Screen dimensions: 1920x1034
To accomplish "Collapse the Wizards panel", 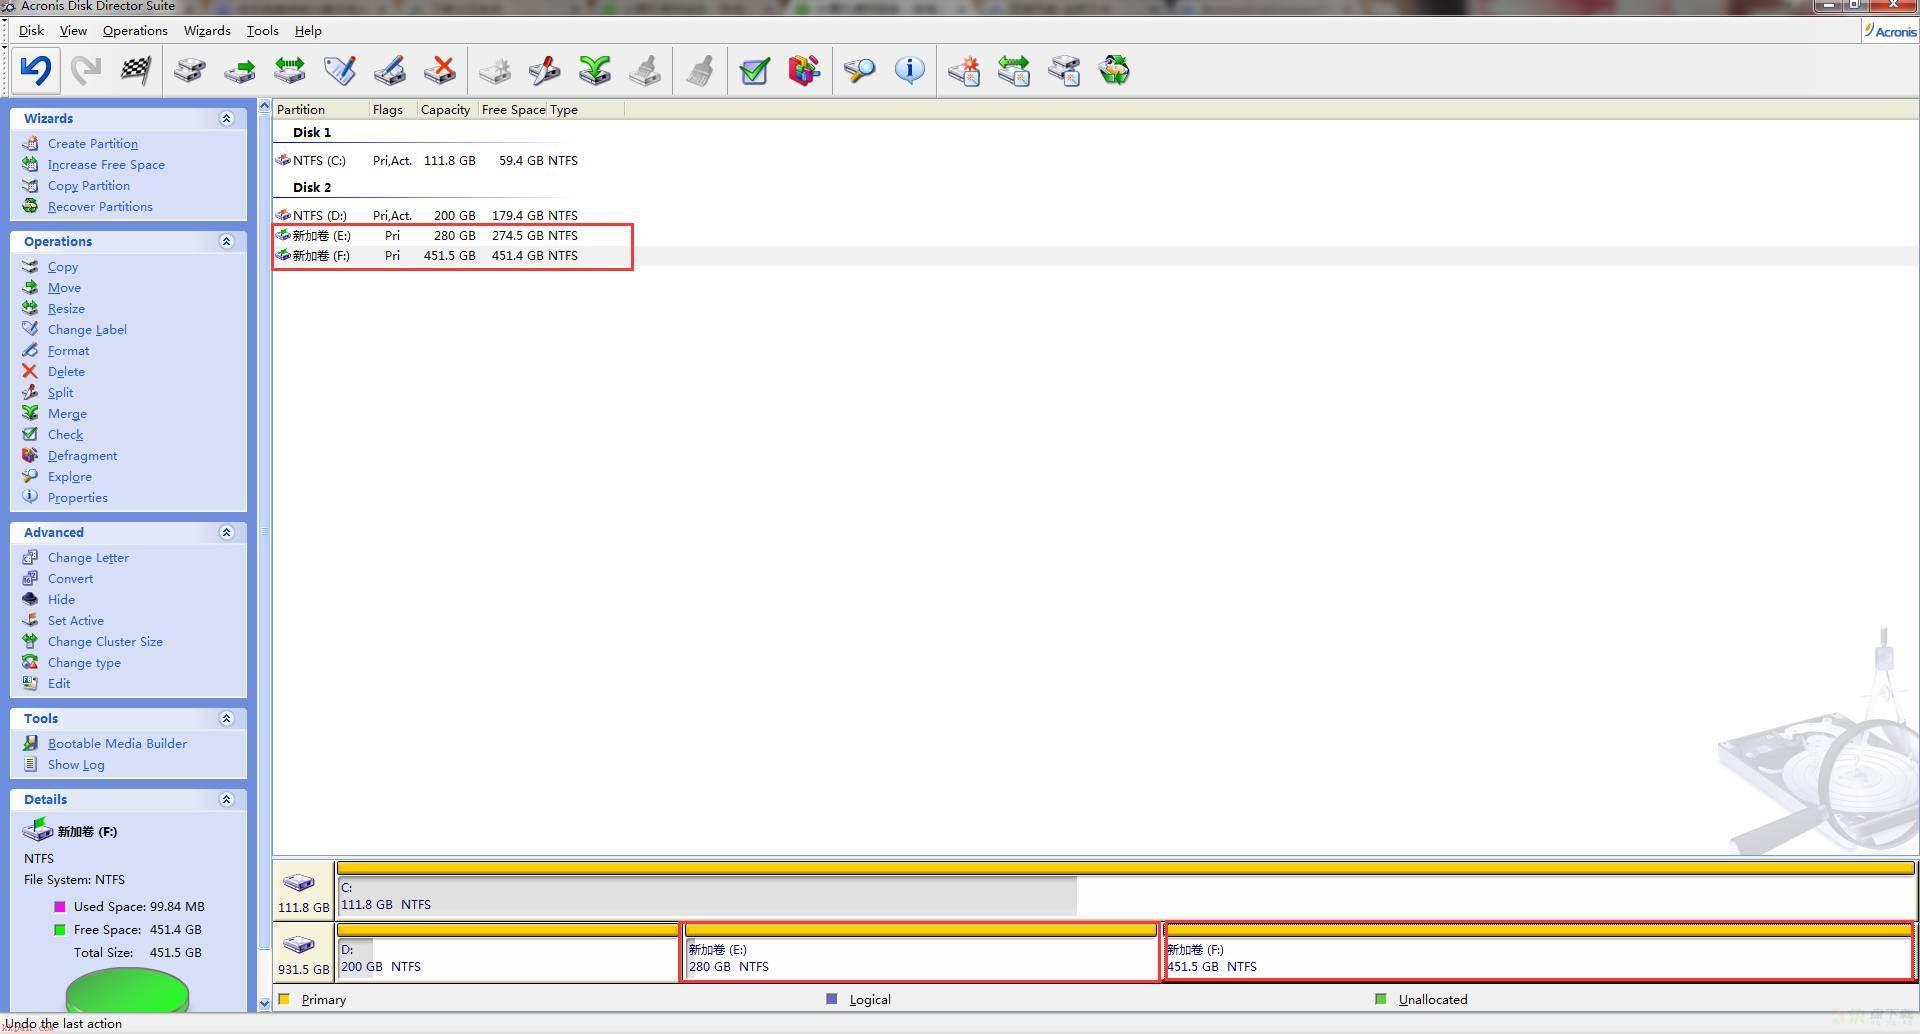I will click(x=226, y=118).
